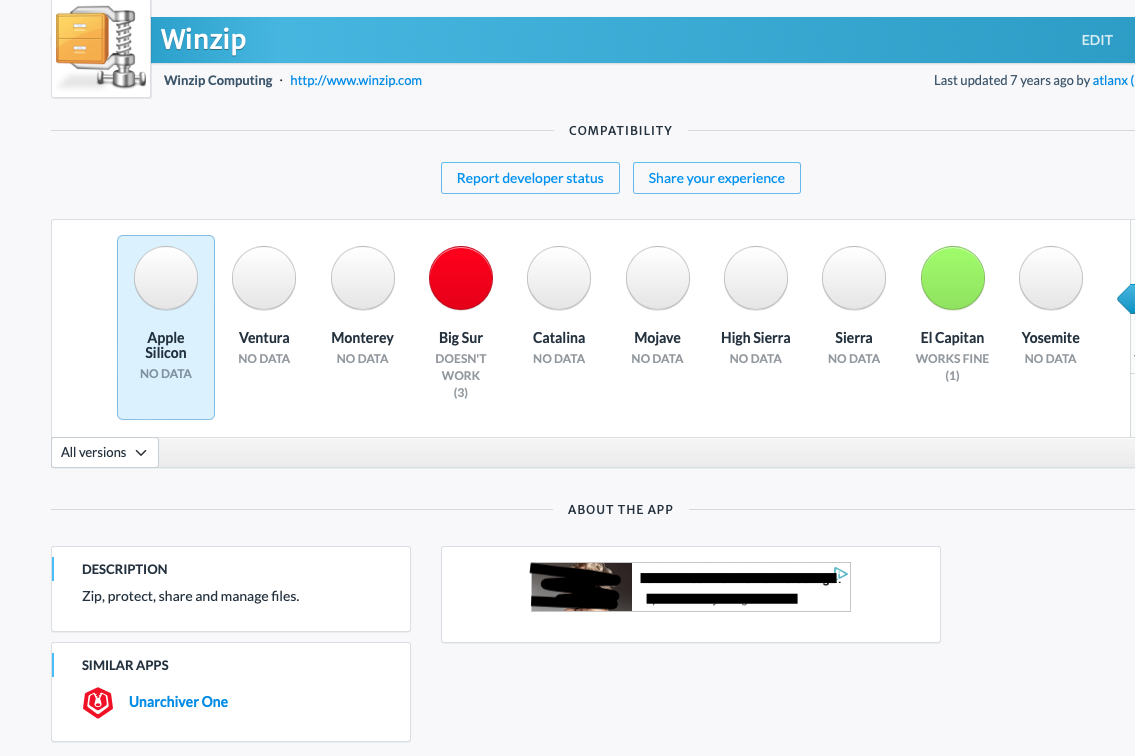The height and width of the screenshot is (756, 1135).
Task: Click the Winzip app icon
Action: click(101, 48)
